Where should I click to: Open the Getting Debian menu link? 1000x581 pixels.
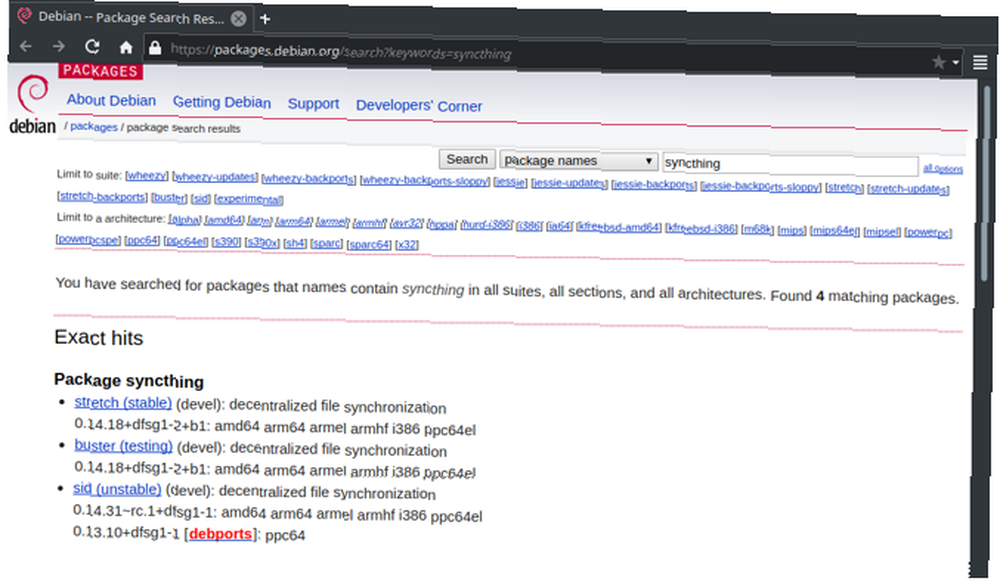coord(222,102)
